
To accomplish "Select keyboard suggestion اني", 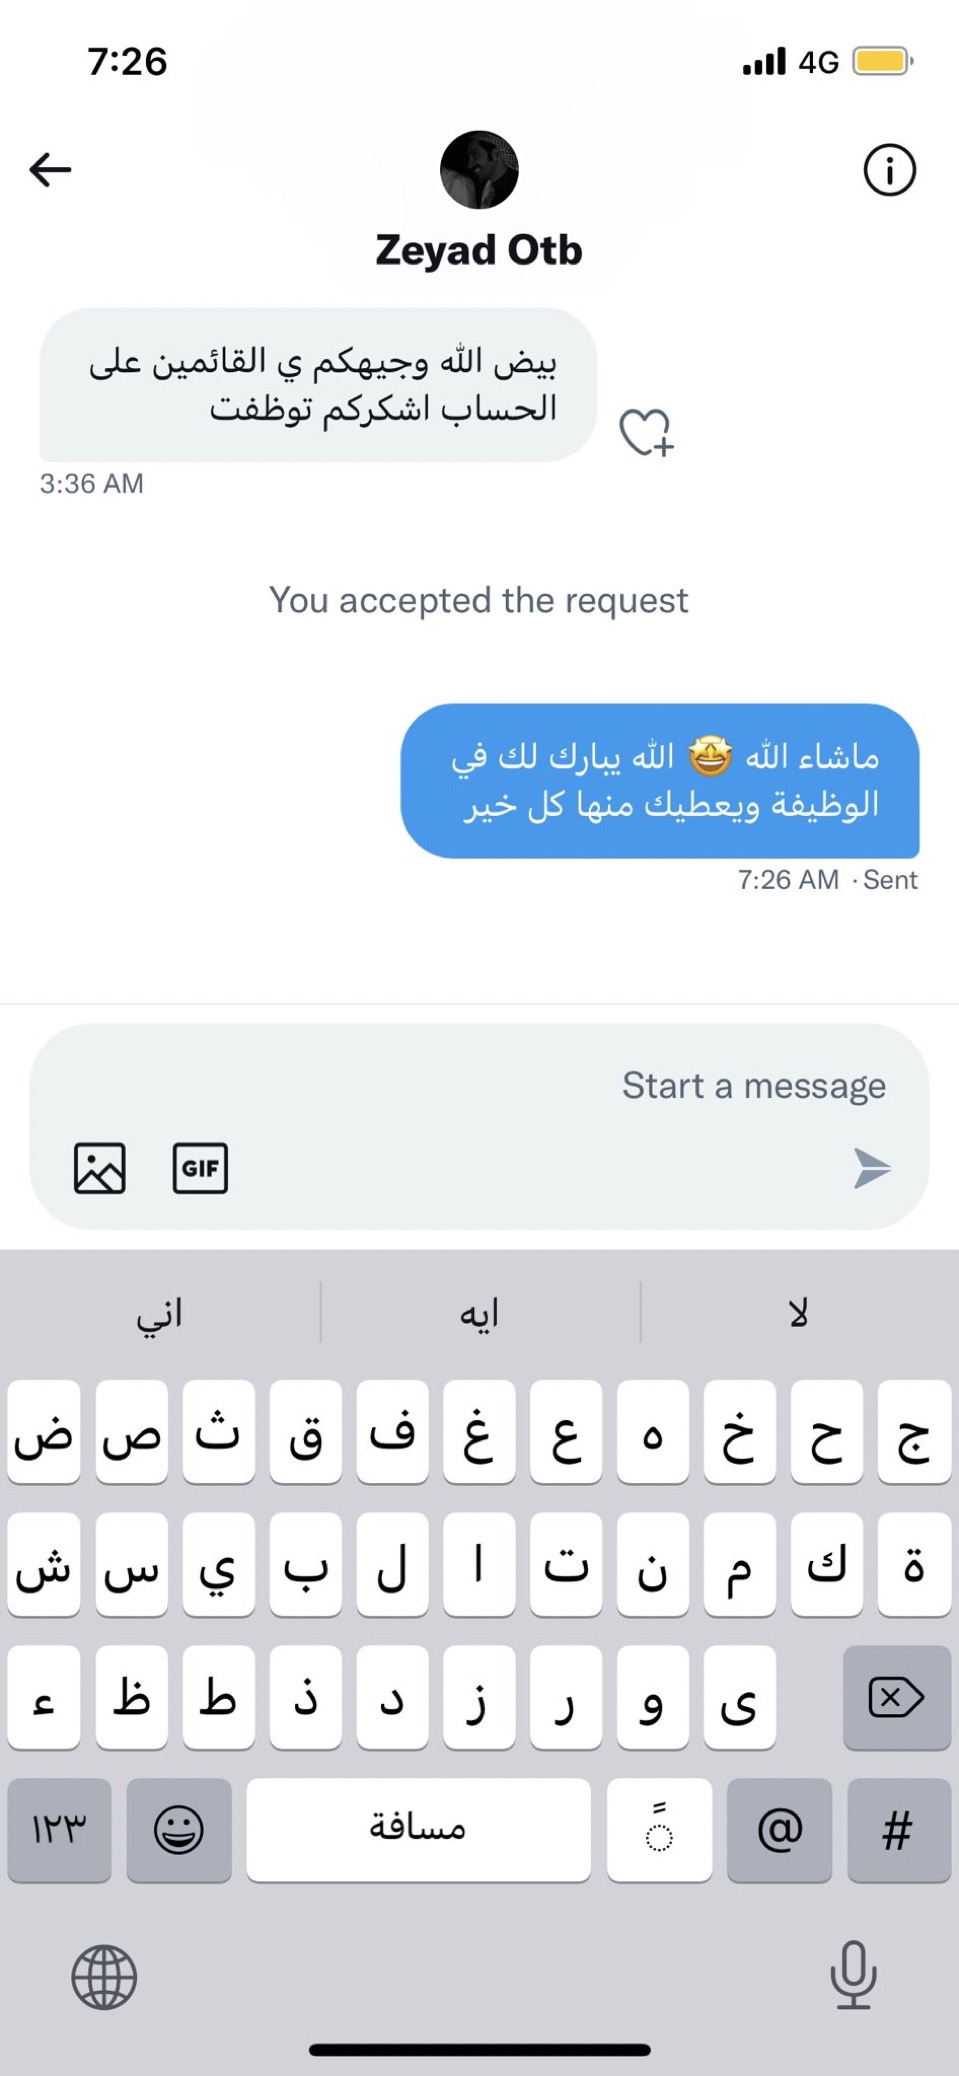I will click(160, 1313).
